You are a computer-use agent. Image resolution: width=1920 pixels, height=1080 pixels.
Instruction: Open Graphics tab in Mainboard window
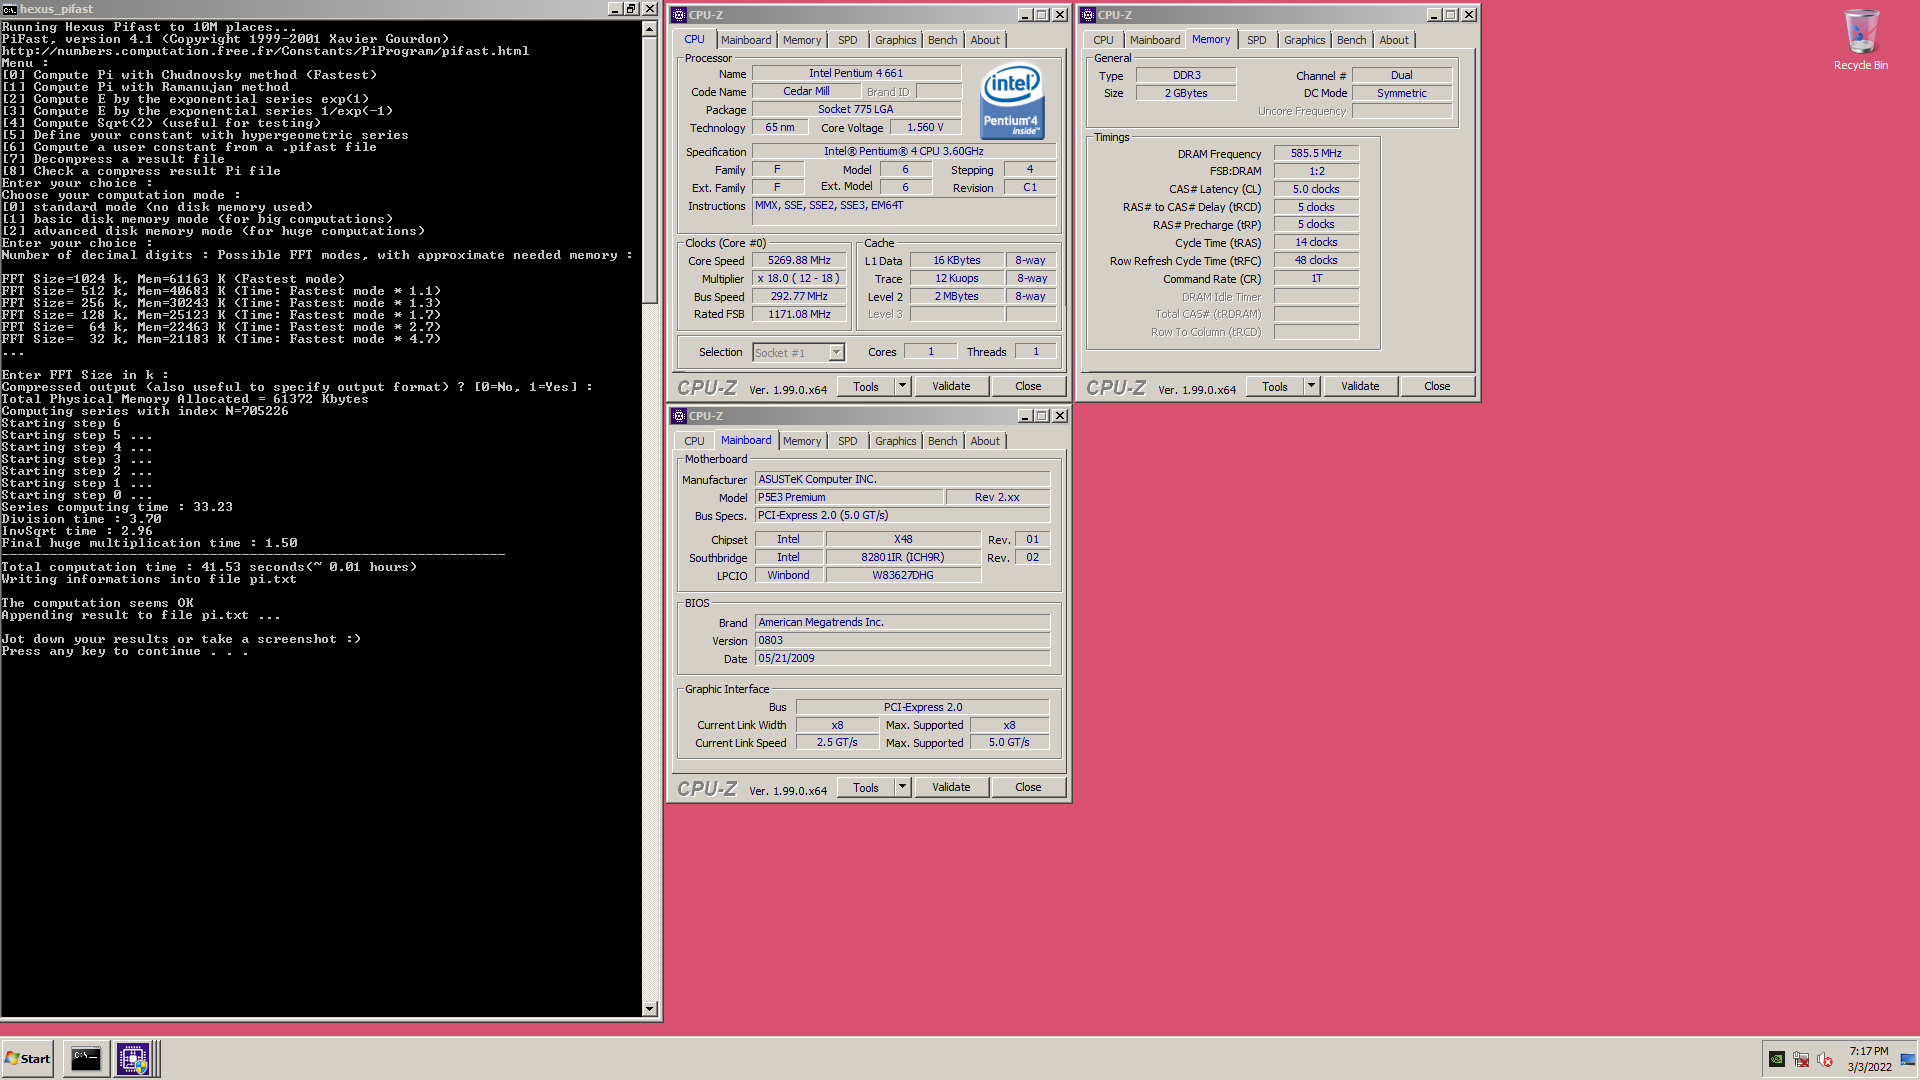[x=895, y=441]
